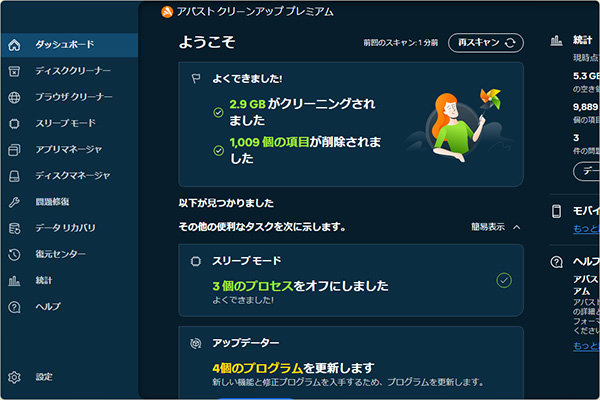Click the mobile phone icon in right panel

pos(556,211)
